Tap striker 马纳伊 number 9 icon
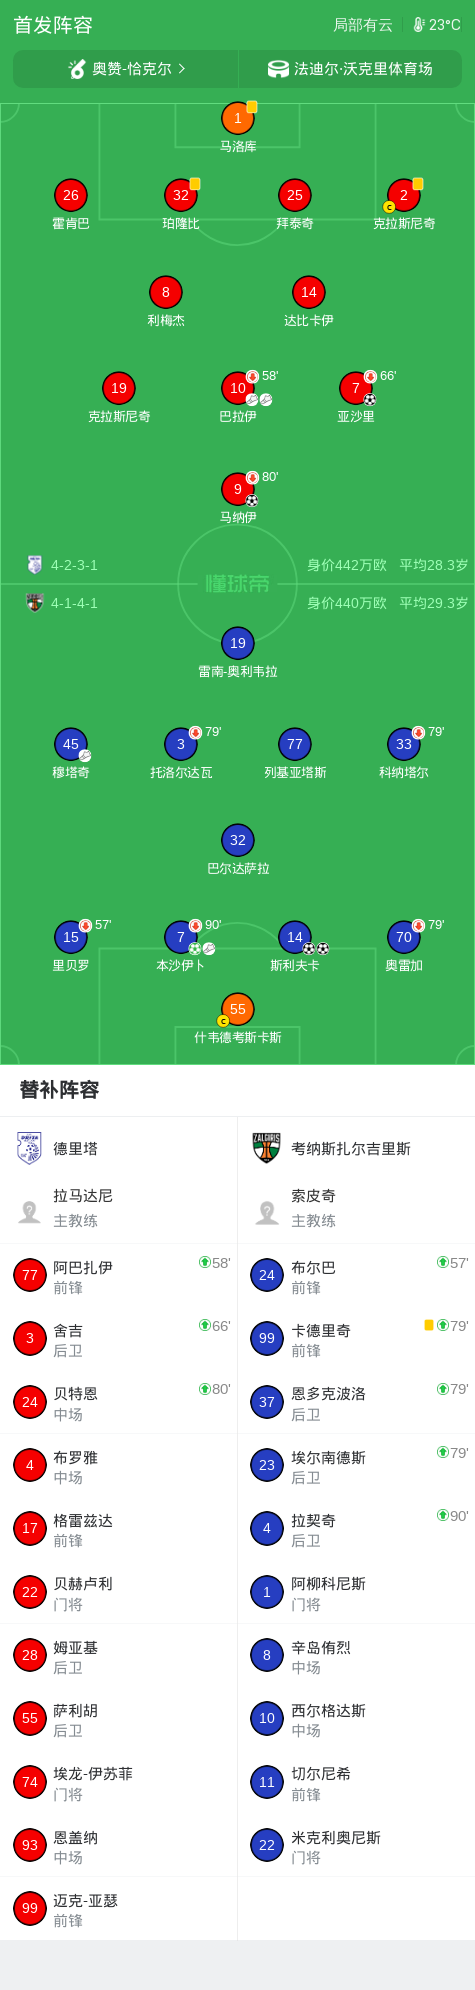 238,489
